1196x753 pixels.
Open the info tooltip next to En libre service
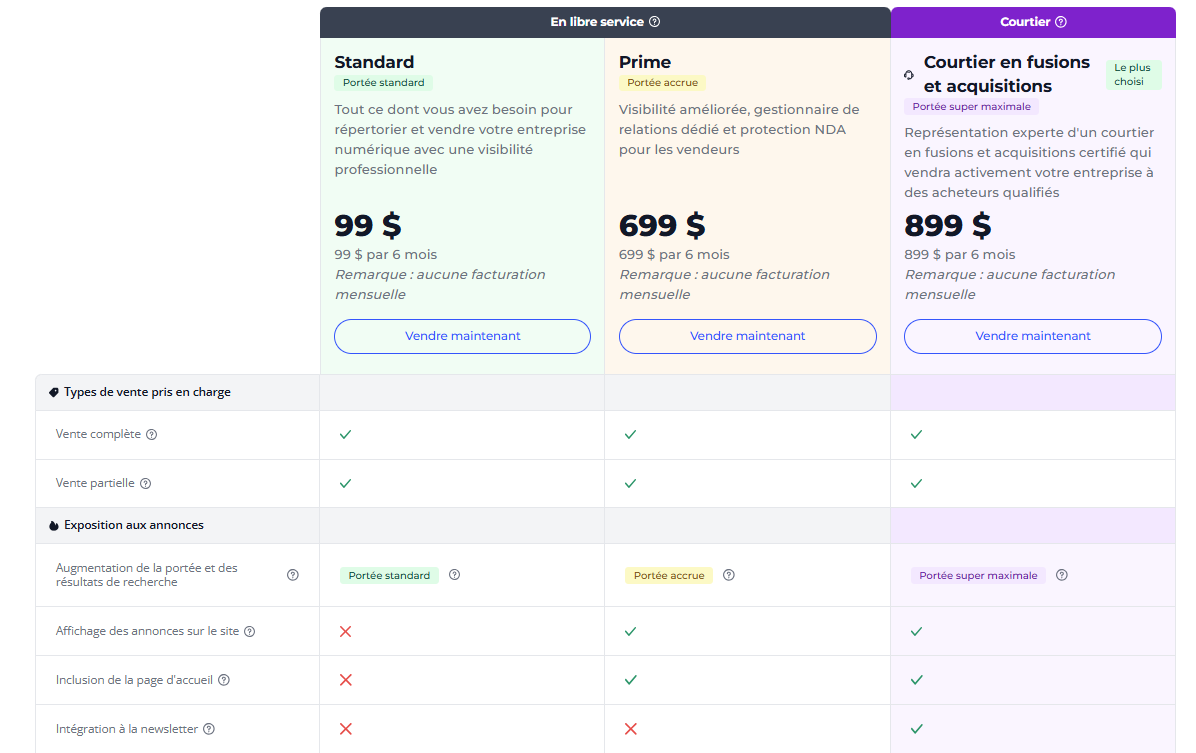point(655,21)
